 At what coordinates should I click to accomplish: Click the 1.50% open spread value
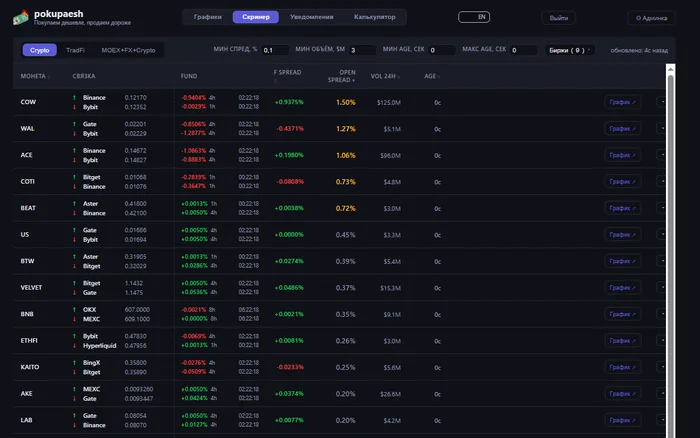point(346,102)
